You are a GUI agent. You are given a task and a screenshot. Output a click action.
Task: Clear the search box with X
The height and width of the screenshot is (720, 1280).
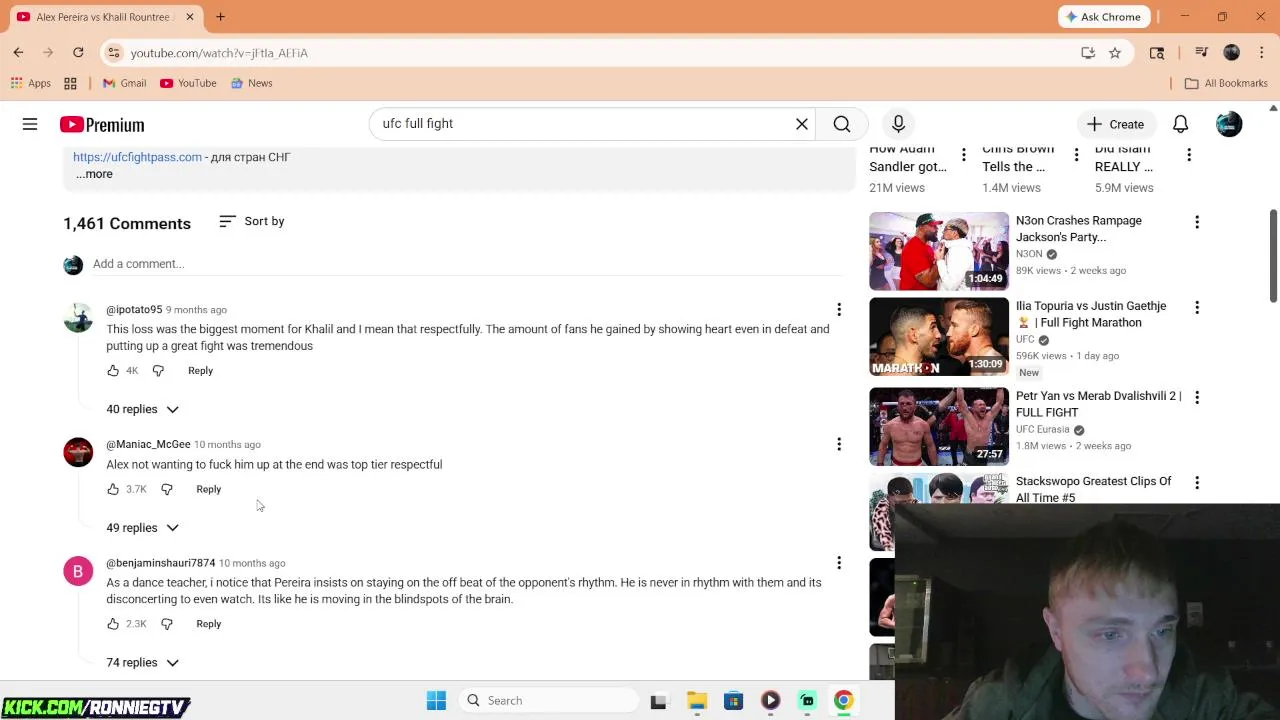(802, 124)
